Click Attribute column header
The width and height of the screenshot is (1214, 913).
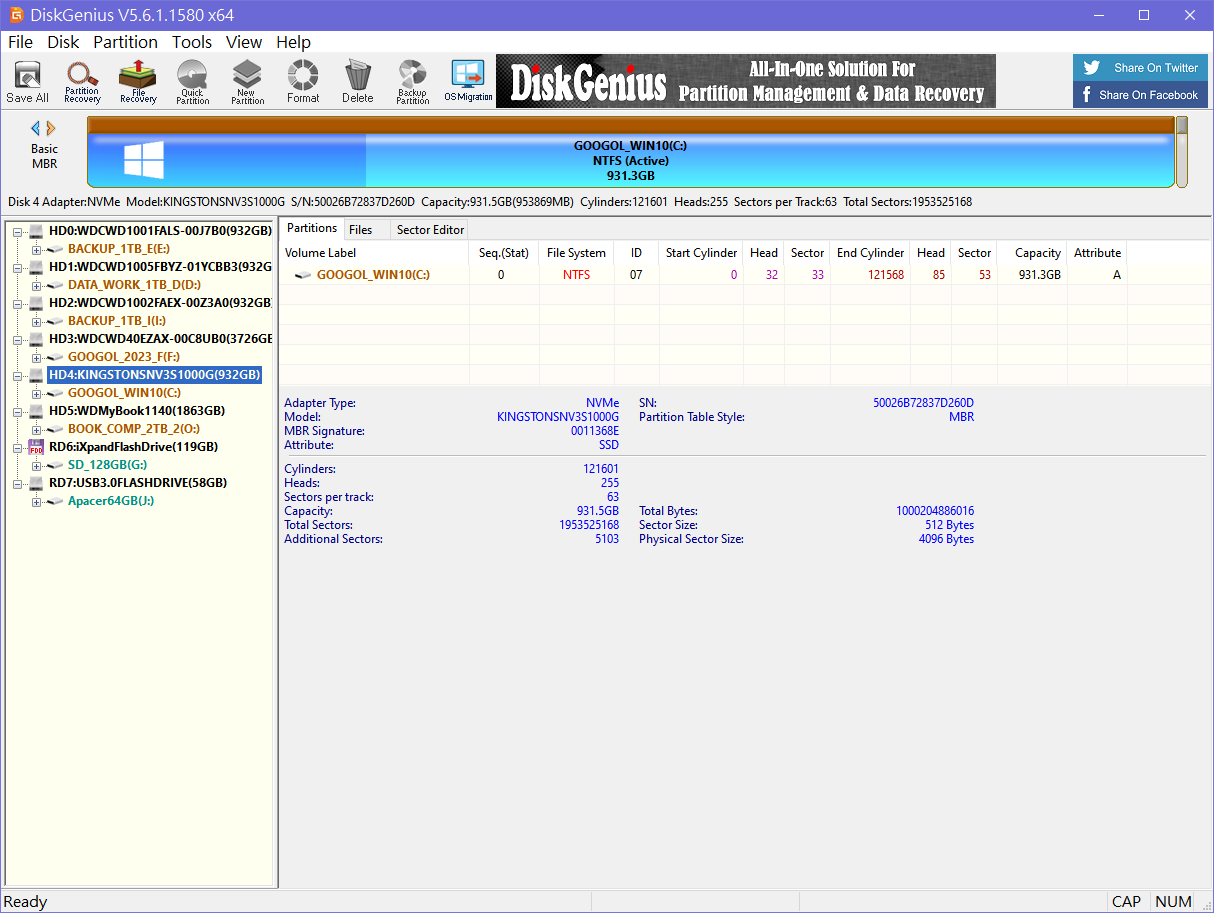point(1097,253)
